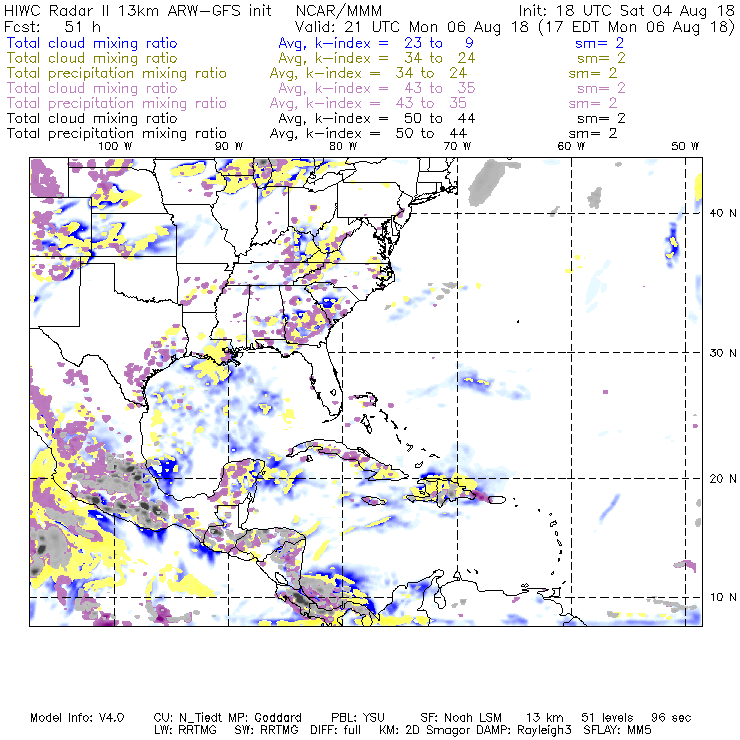Click the blue 'Total cloud mixing ratio' label
This screenshot has width=740, height=740.
[92, 43]
